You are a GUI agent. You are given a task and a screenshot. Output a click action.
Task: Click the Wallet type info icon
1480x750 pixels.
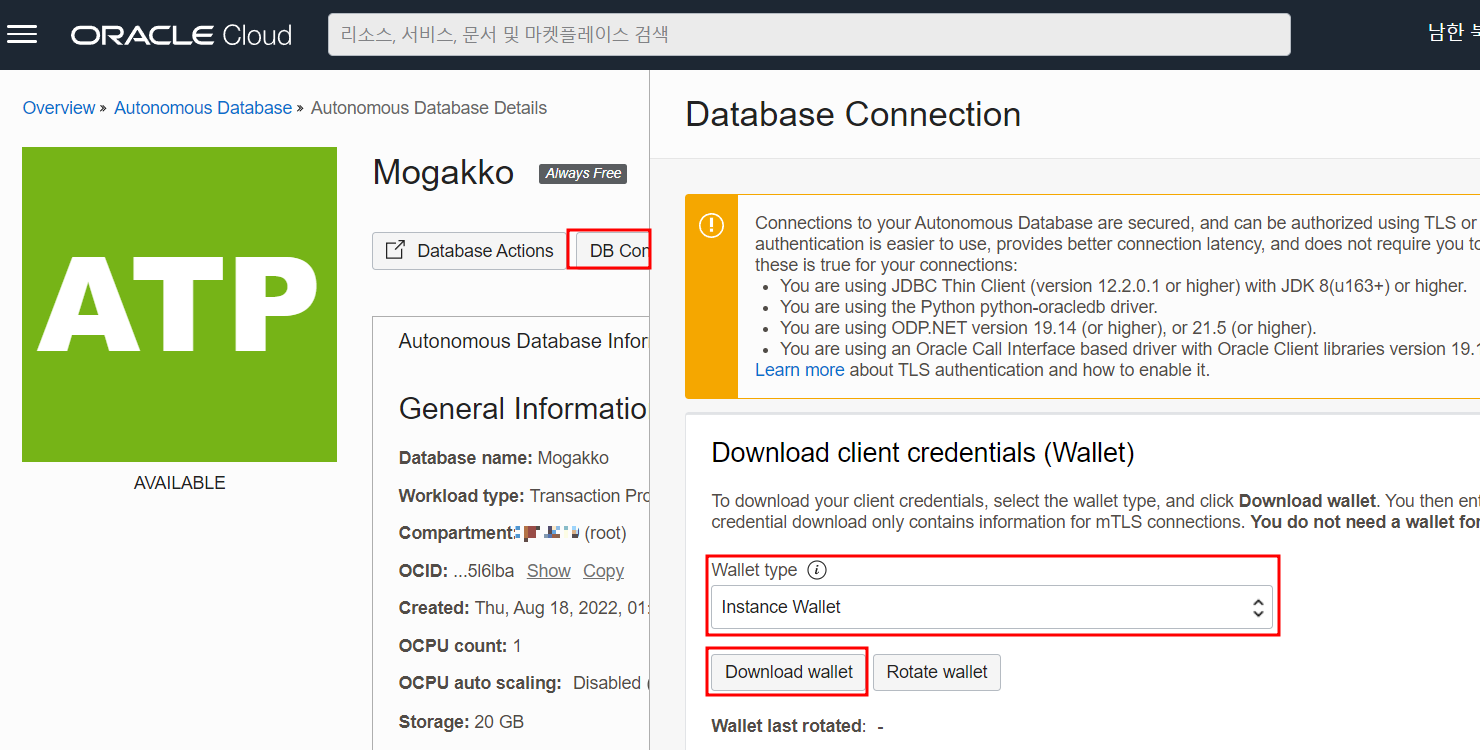(817, 570)
